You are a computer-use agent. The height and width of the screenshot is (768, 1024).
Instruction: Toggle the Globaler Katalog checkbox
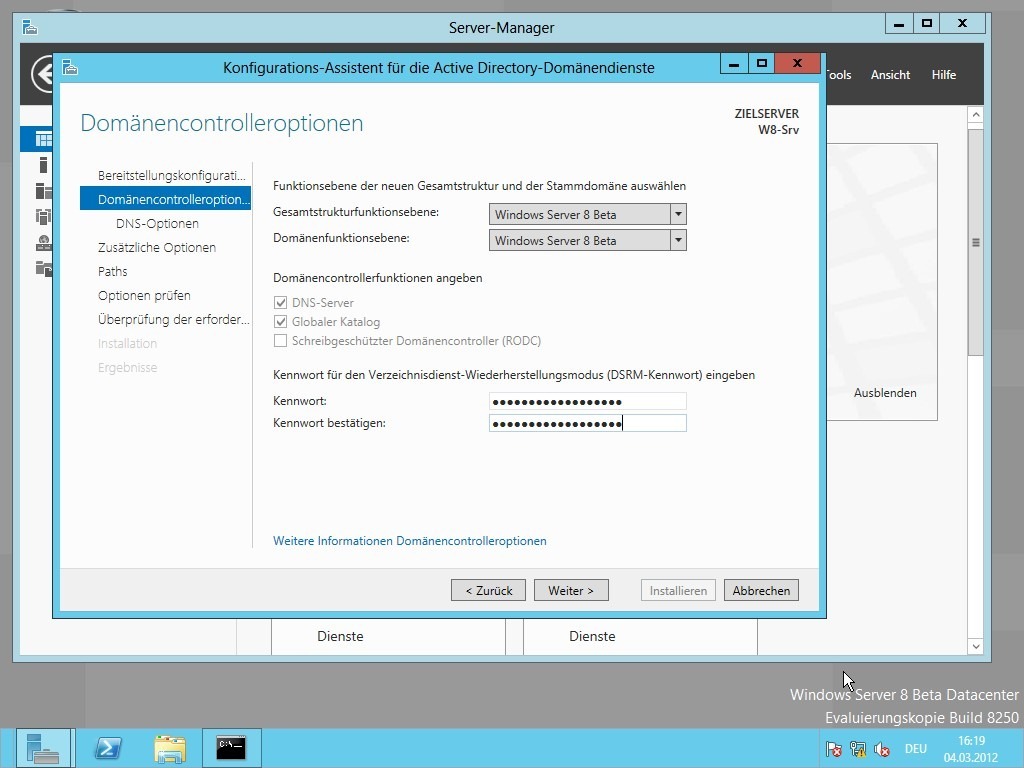tap(280, 321)
